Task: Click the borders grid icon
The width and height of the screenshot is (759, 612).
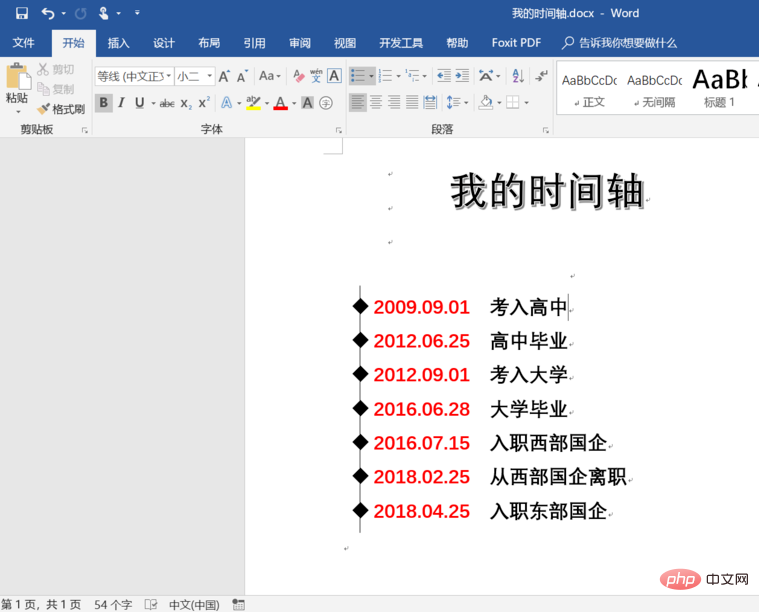Action: 513,103
